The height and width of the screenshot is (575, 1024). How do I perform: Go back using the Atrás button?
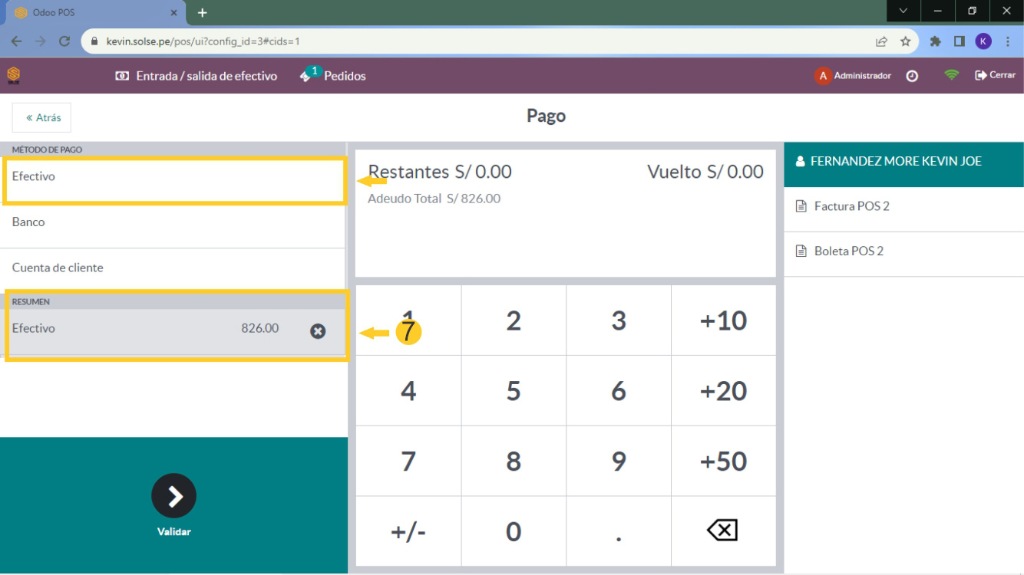[42, 118]
